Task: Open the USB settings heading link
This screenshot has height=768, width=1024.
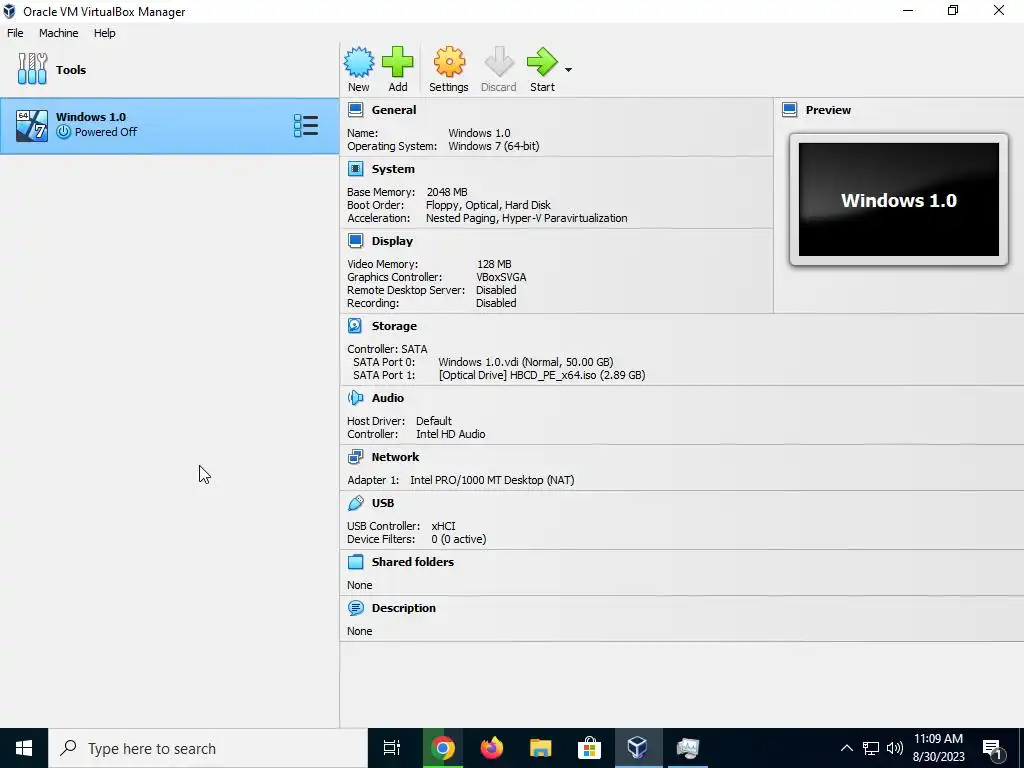Action: click(383, 503)
